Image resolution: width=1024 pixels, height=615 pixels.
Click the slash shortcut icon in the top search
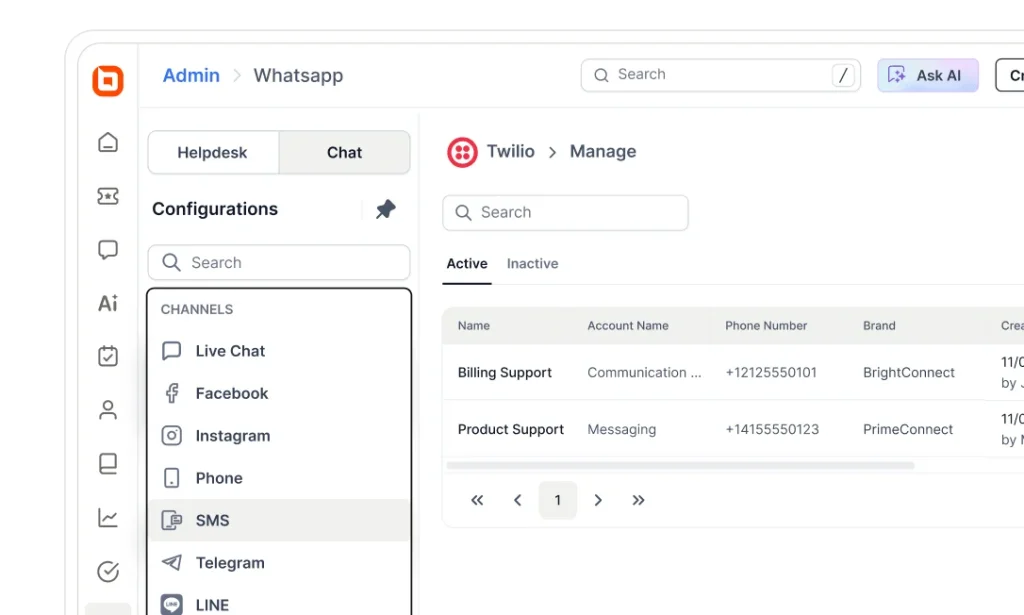[843, 76]
